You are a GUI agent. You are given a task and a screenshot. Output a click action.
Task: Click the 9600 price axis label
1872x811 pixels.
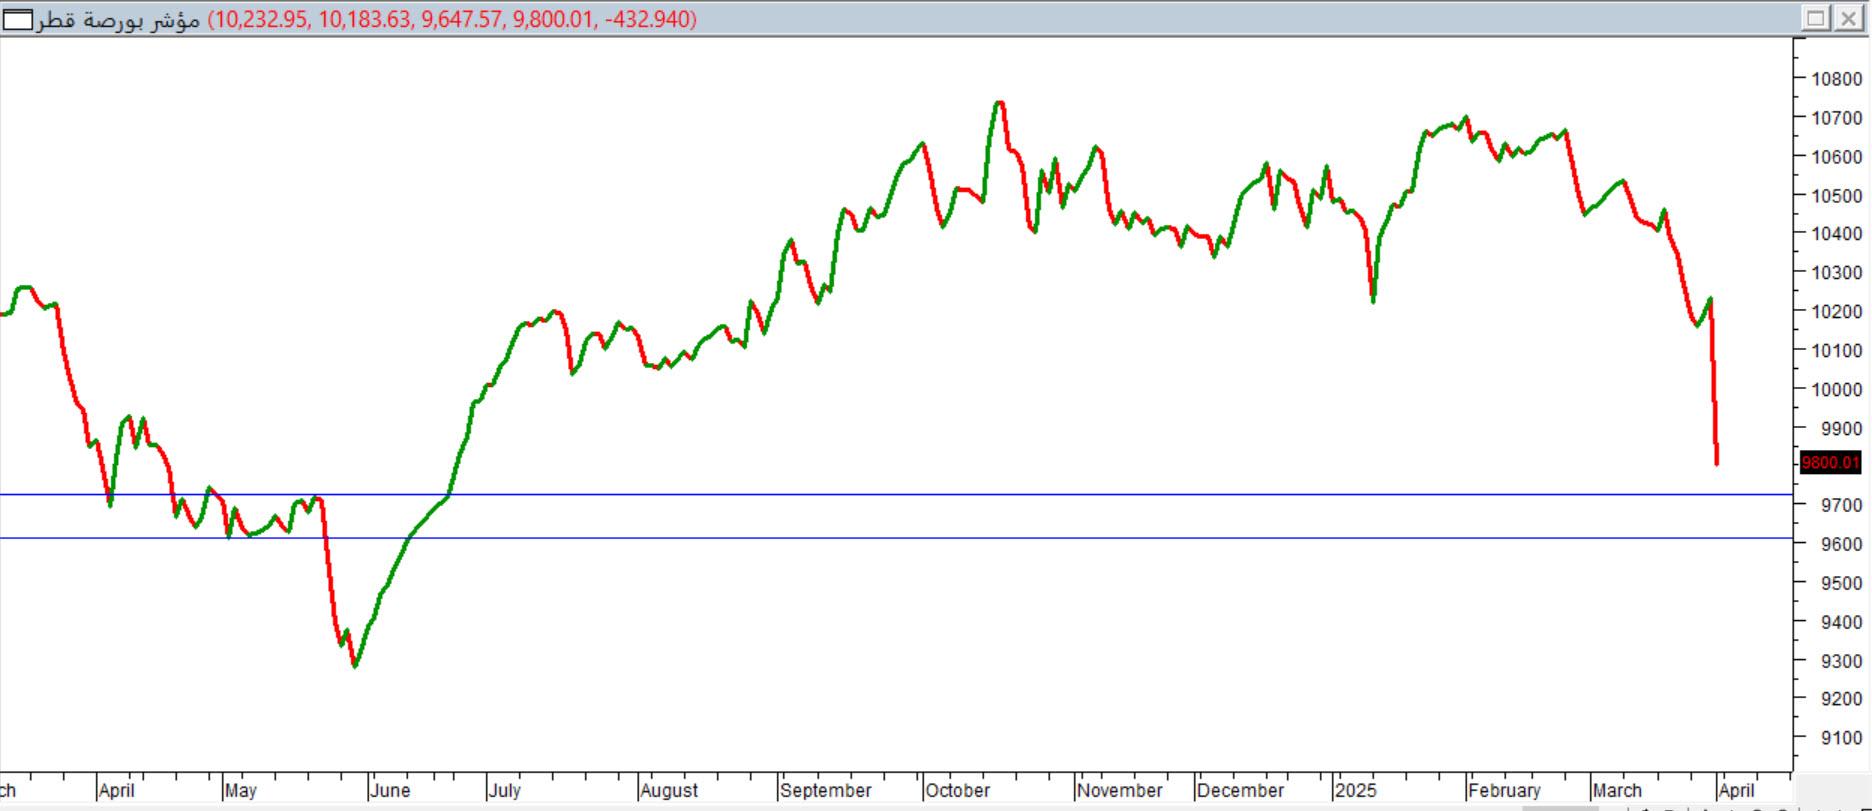1841,545
